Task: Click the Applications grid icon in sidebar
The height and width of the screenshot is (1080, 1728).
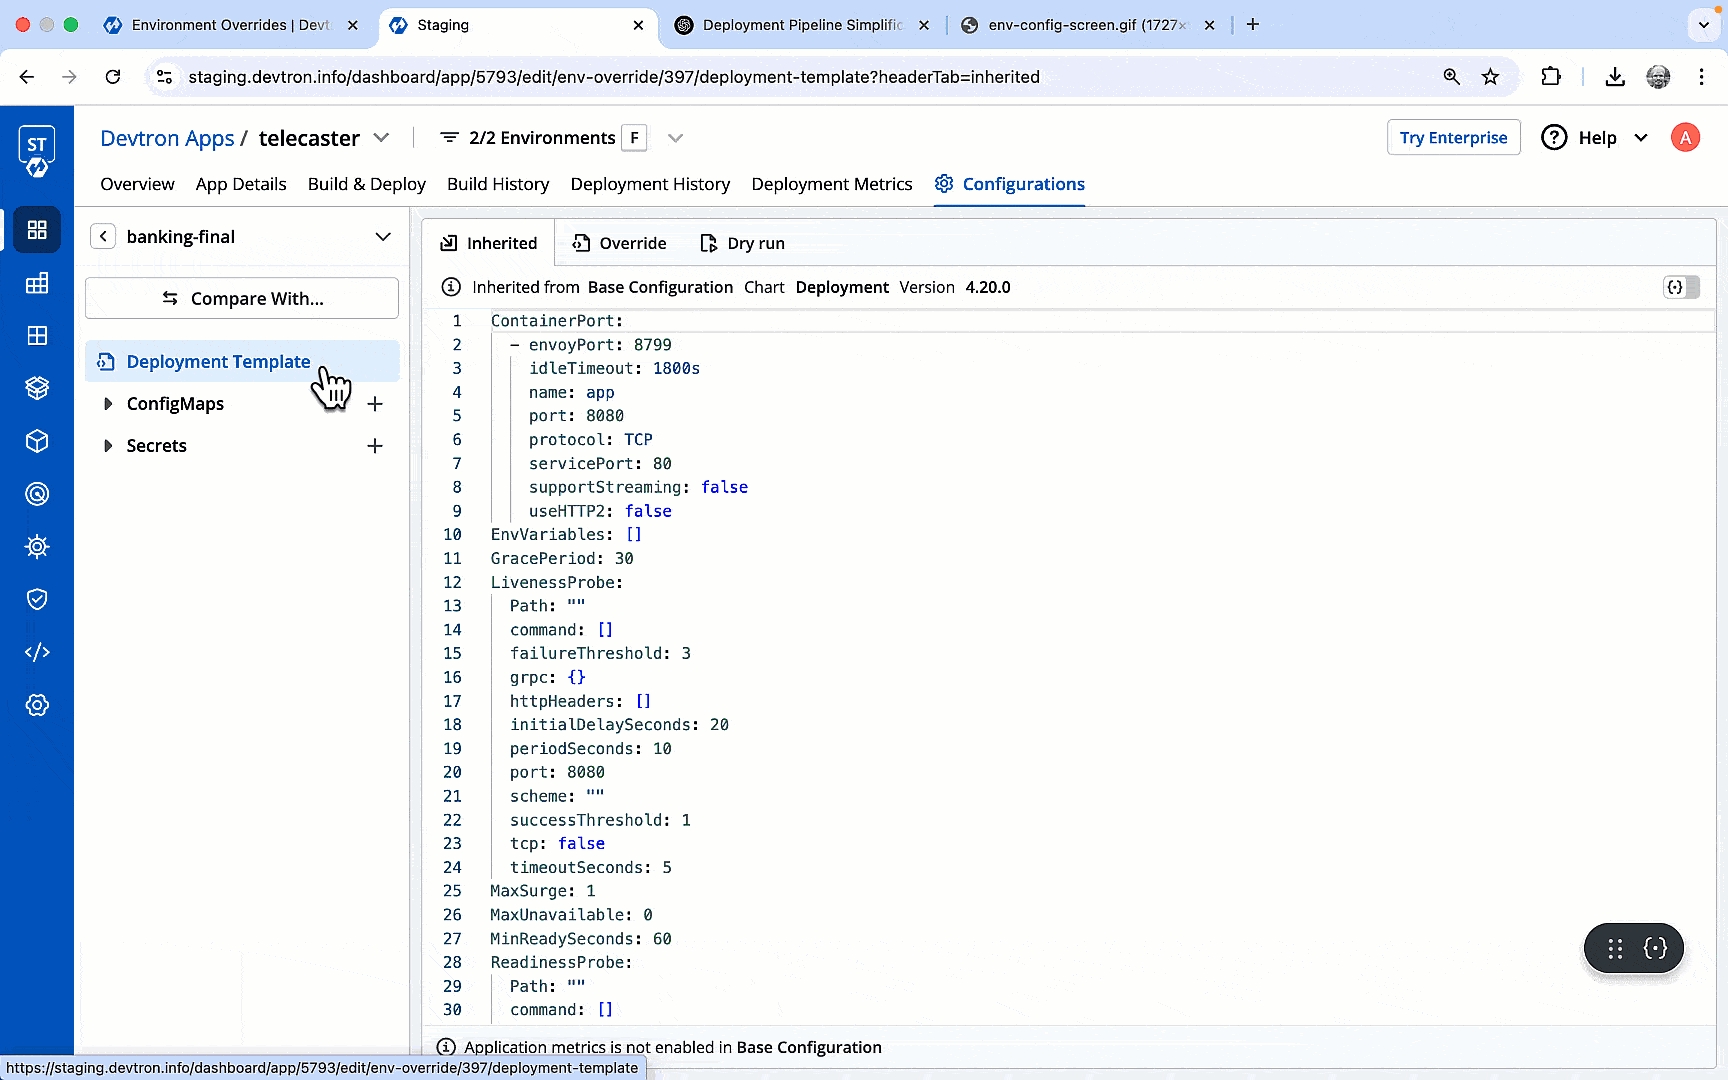Action: coord(37,230)
